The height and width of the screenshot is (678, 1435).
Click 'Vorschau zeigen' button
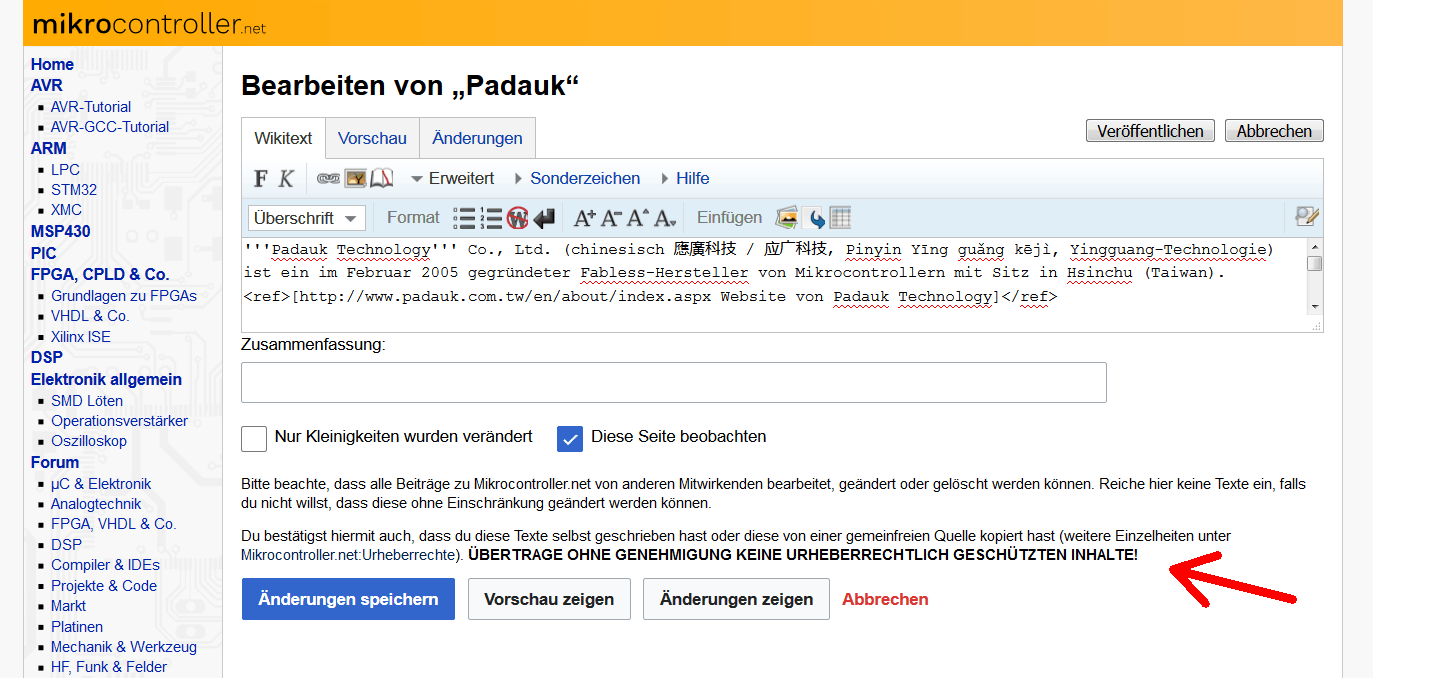(549, 599)
